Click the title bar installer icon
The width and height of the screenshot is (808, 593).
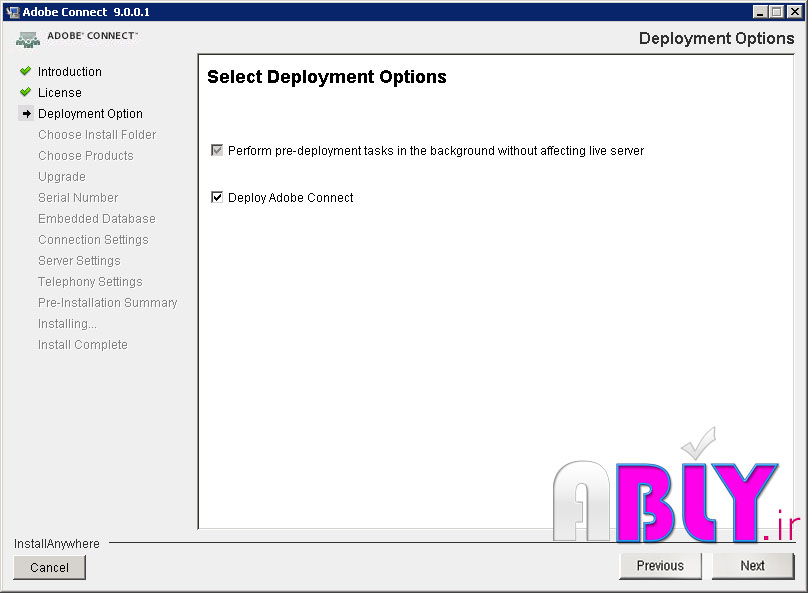coord(12,12)
